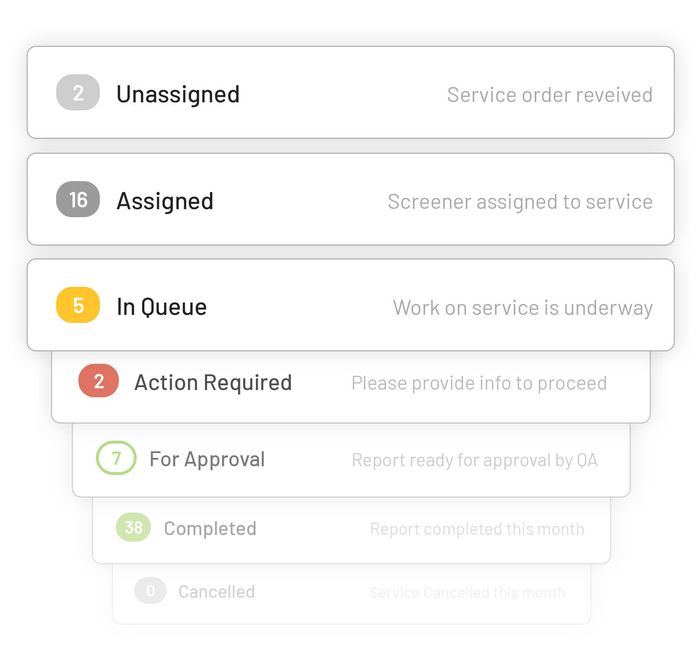The image size is (700, 659).
Task: Click the yellow In Queue badge showing 5
Action: pyautogui.click(x=78, y=305)
